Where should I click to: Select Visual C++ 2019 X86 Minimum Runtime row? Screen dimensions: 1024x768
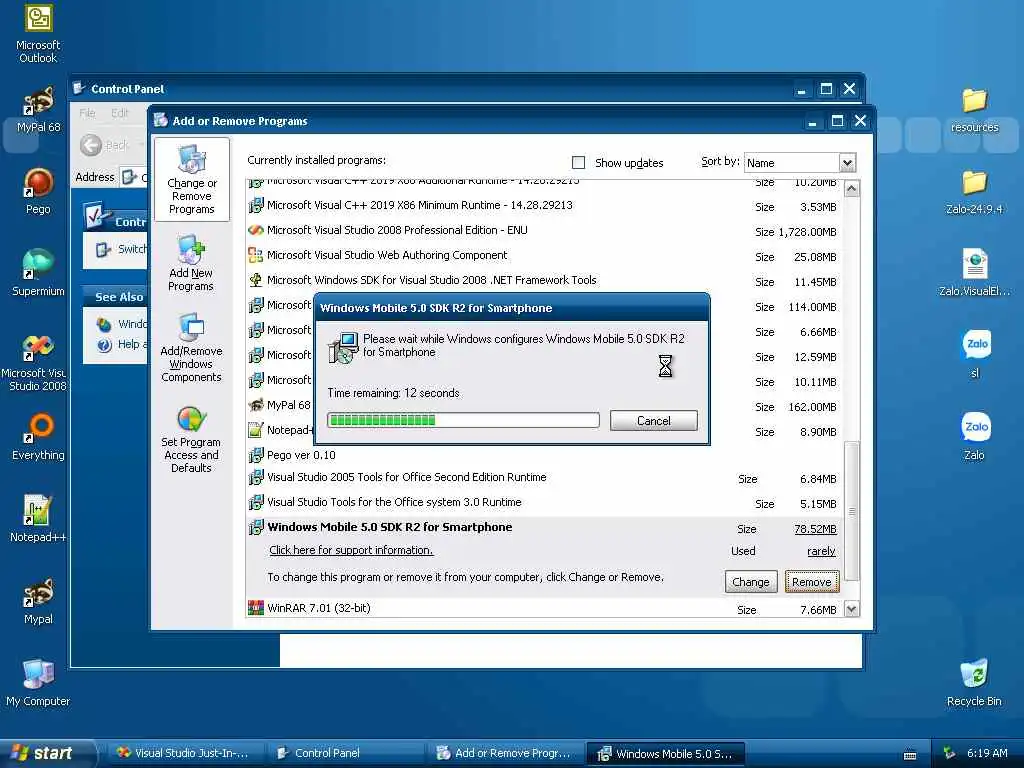coord(543,206)
